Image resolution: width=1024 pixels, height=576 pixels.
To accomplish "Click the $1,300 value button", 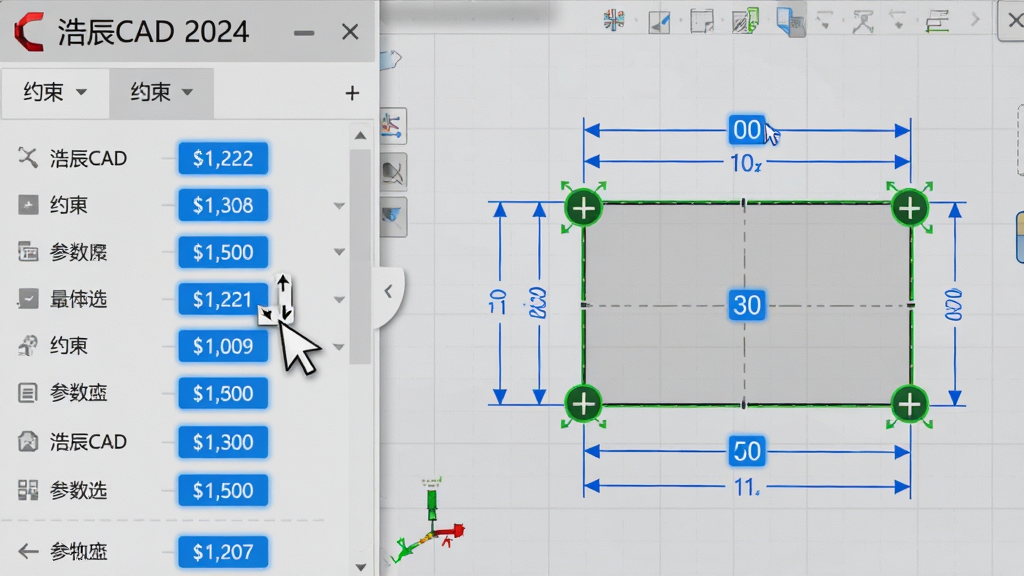I will point(223,442).
